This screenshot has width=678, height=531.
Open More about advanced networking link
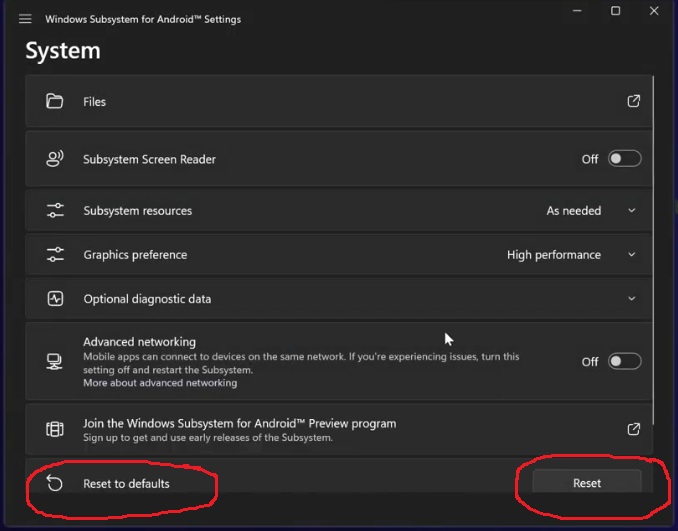(160, 383)
